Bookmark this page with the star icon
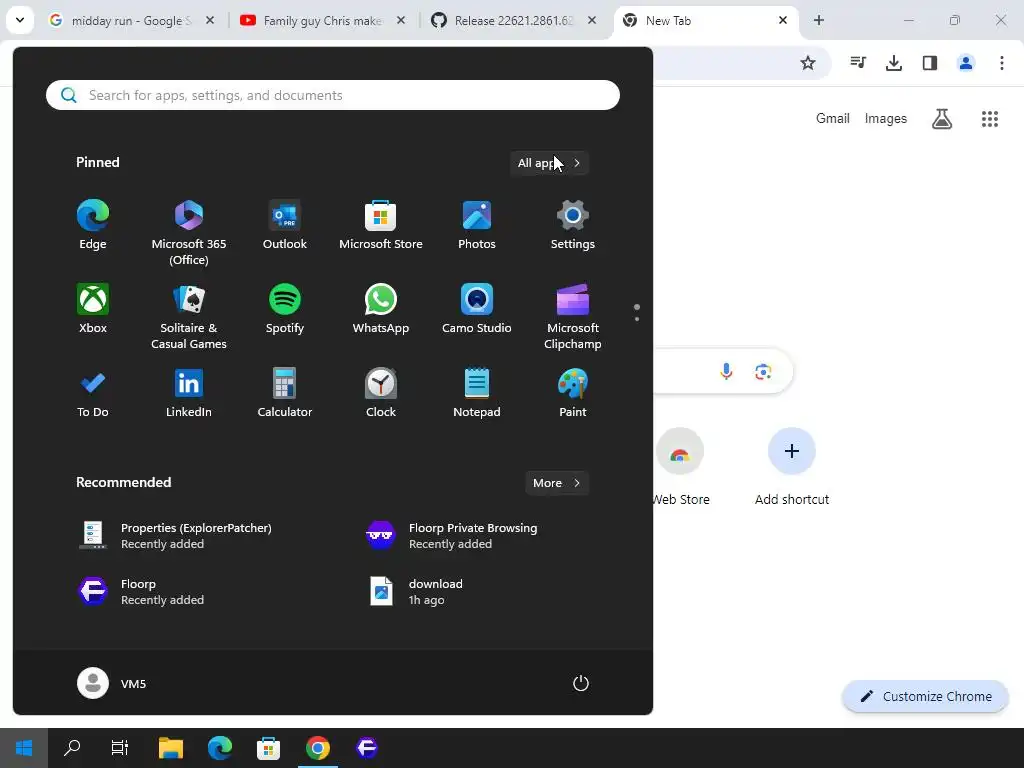This screenshot has height=768, width=1024. tap(808, 63)
